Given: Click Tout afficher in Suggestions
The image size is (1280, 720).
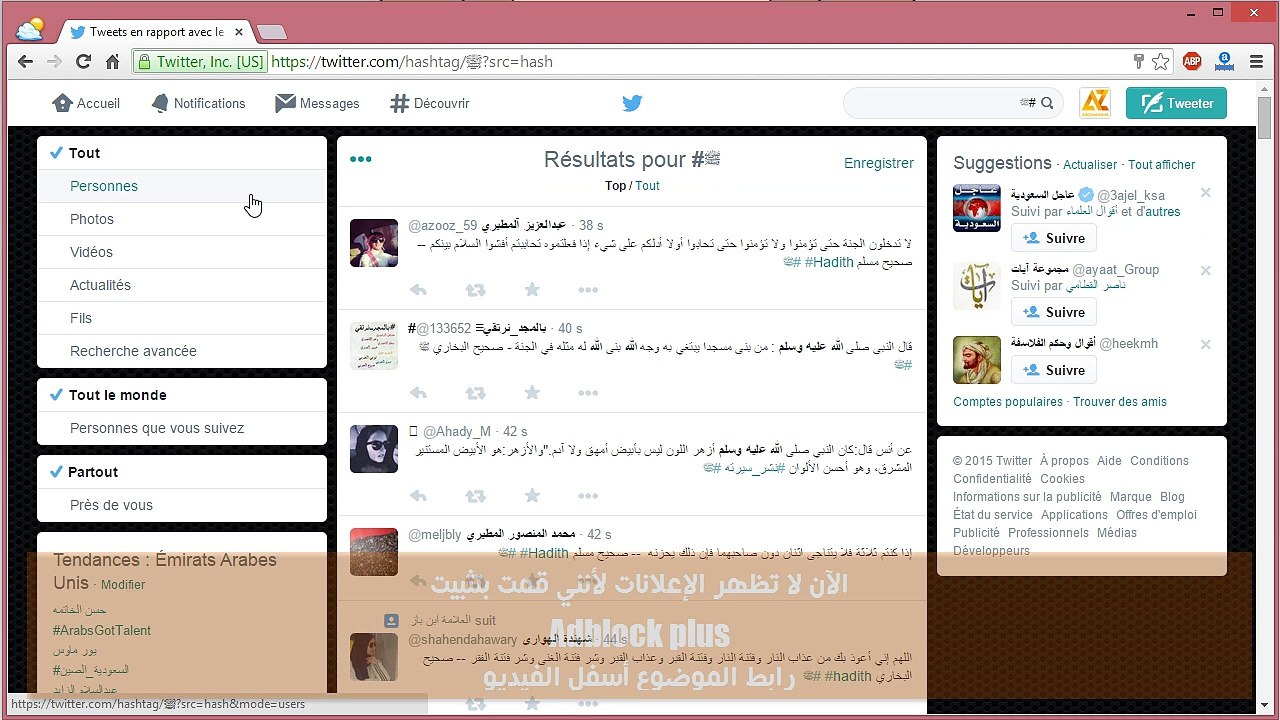Looking at the screenshot, I should [1162, 165].
